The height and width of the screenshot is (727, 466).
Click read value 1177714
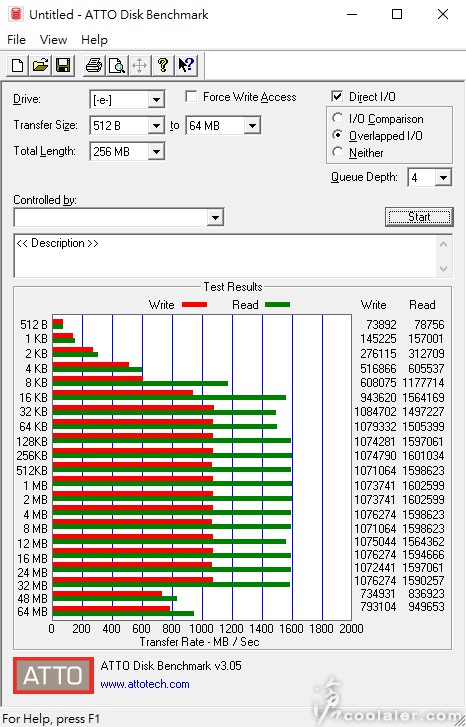coord(423,383)
